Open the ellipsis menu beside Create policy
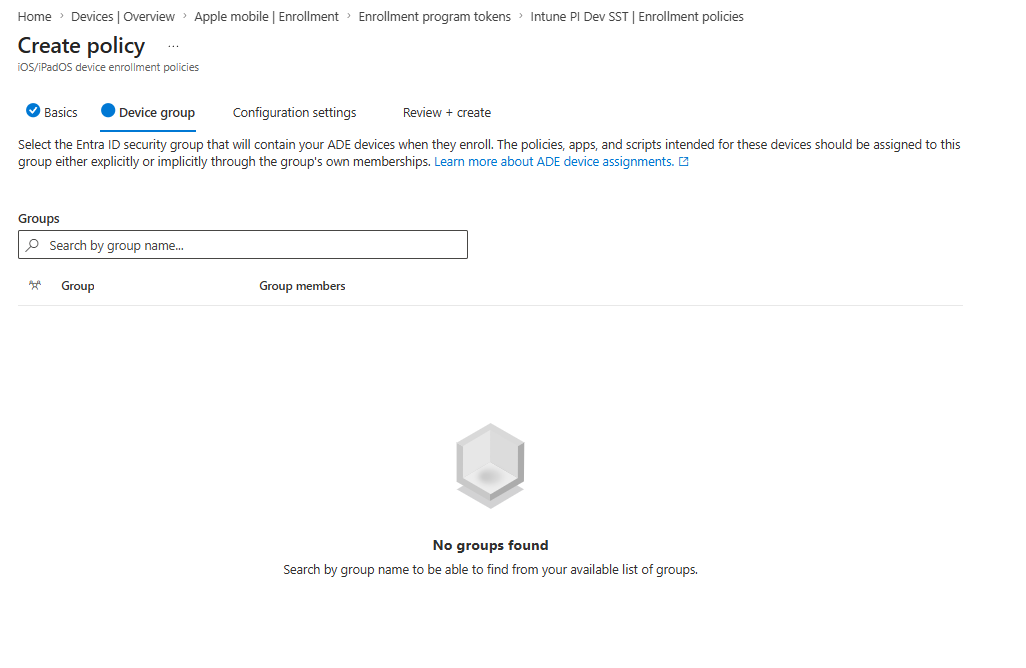The image size is (1026, 668). click(173, 46)
